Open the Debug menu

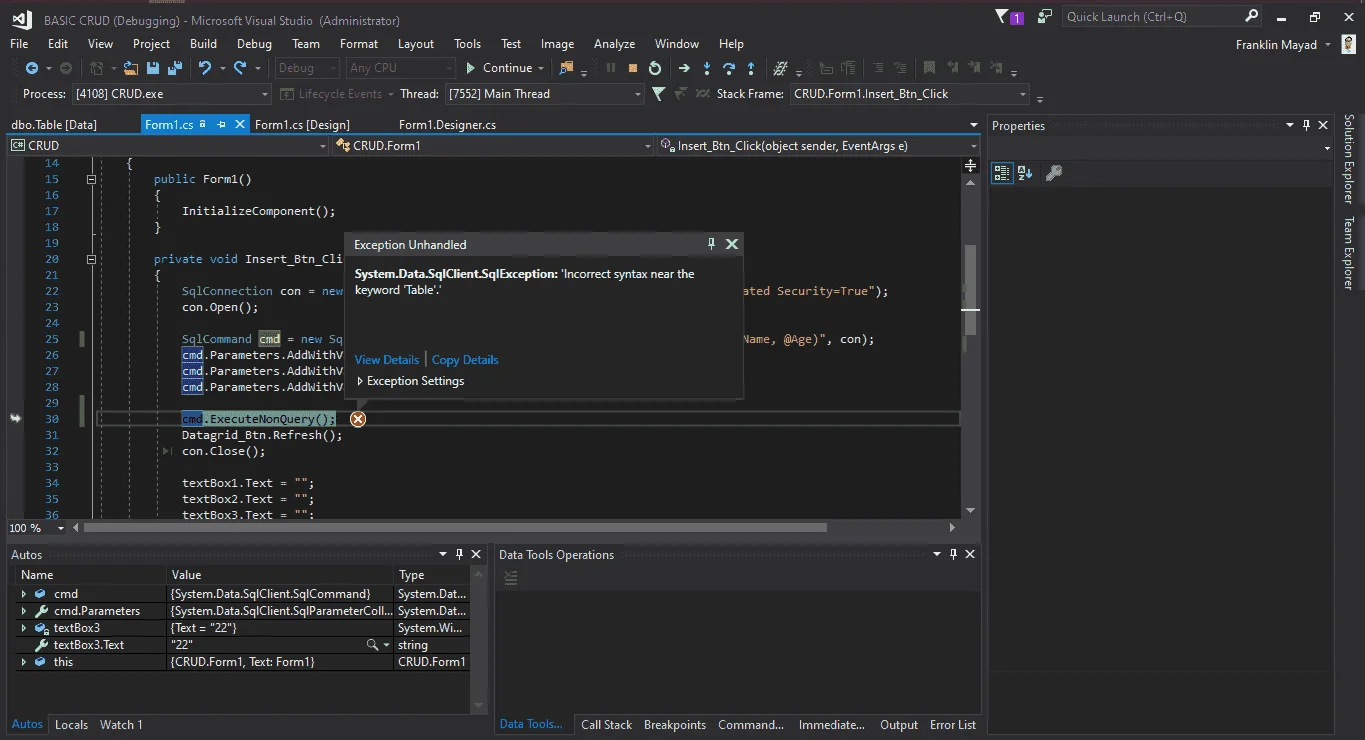[254, 44]
